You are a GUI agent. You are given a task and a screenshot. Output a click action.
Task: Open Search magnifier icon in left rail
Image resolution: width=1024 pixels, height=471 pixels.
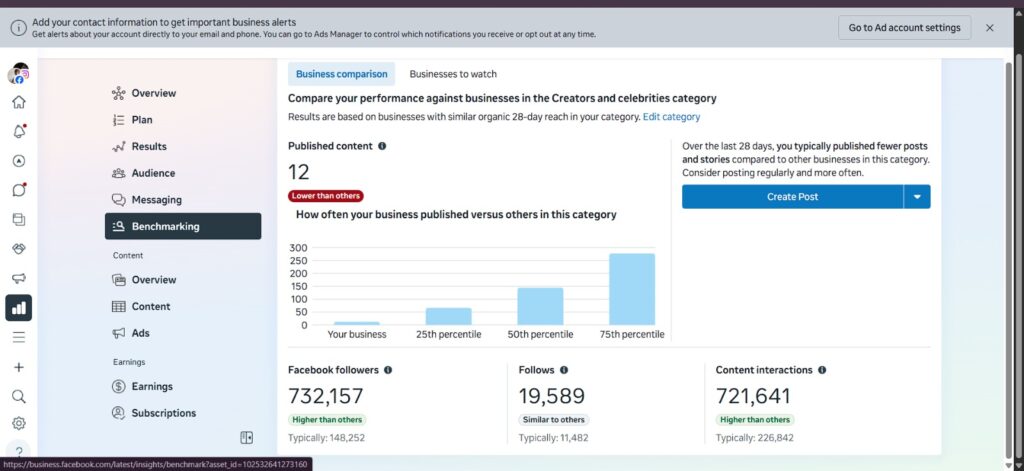[x=19, y=397]
